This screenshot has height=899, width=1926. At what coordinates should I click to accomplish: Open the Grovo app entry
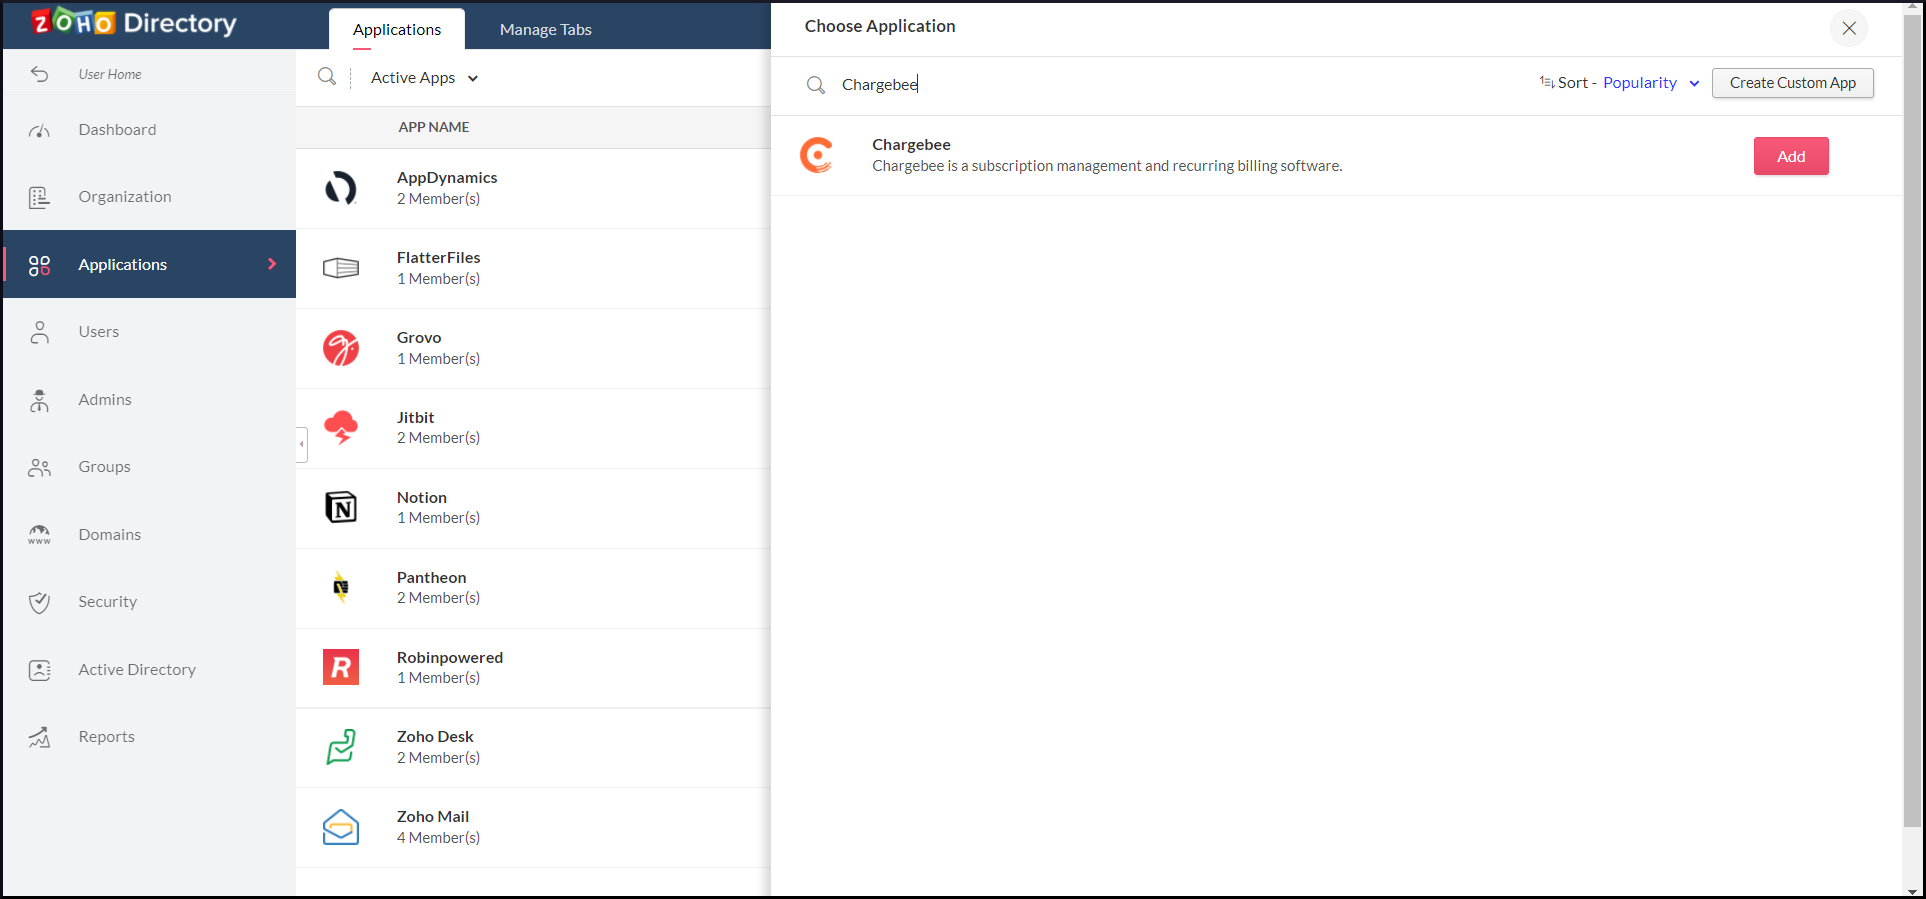pos(533,348)
